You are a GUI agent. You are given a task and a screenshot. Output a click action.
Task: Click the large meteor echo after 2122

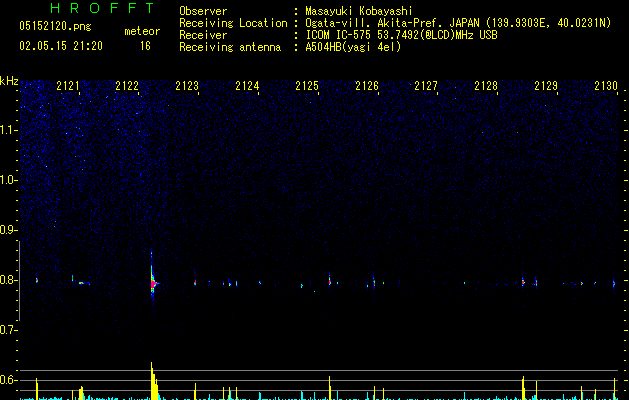153,283
